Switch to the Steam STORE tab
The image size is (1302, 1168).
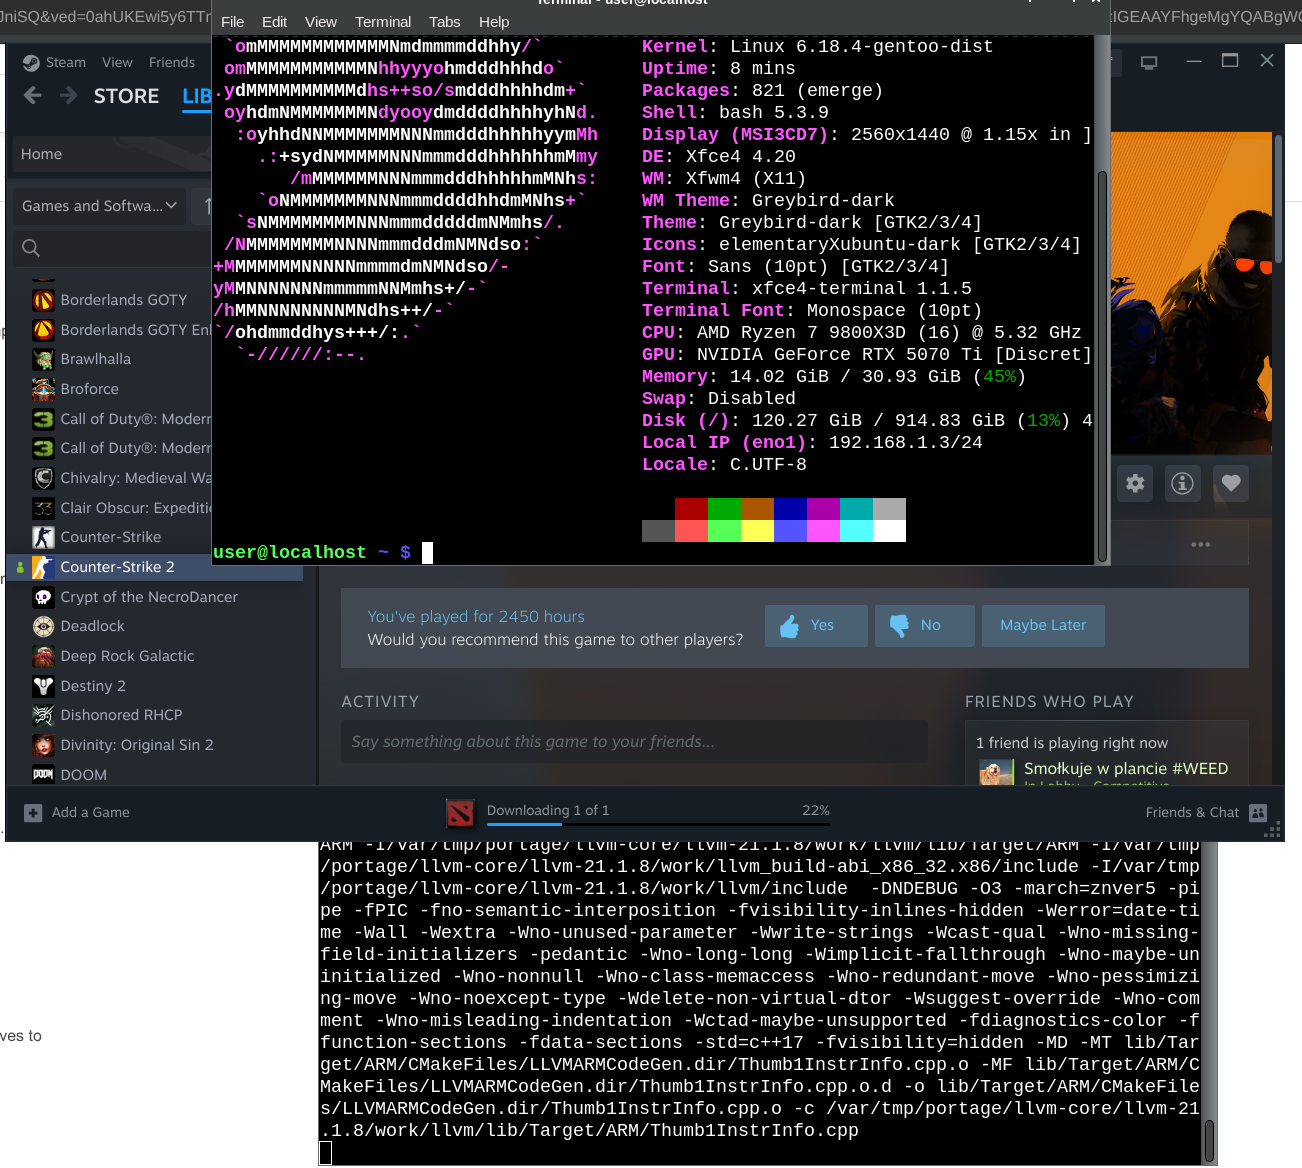click(126, 96)
